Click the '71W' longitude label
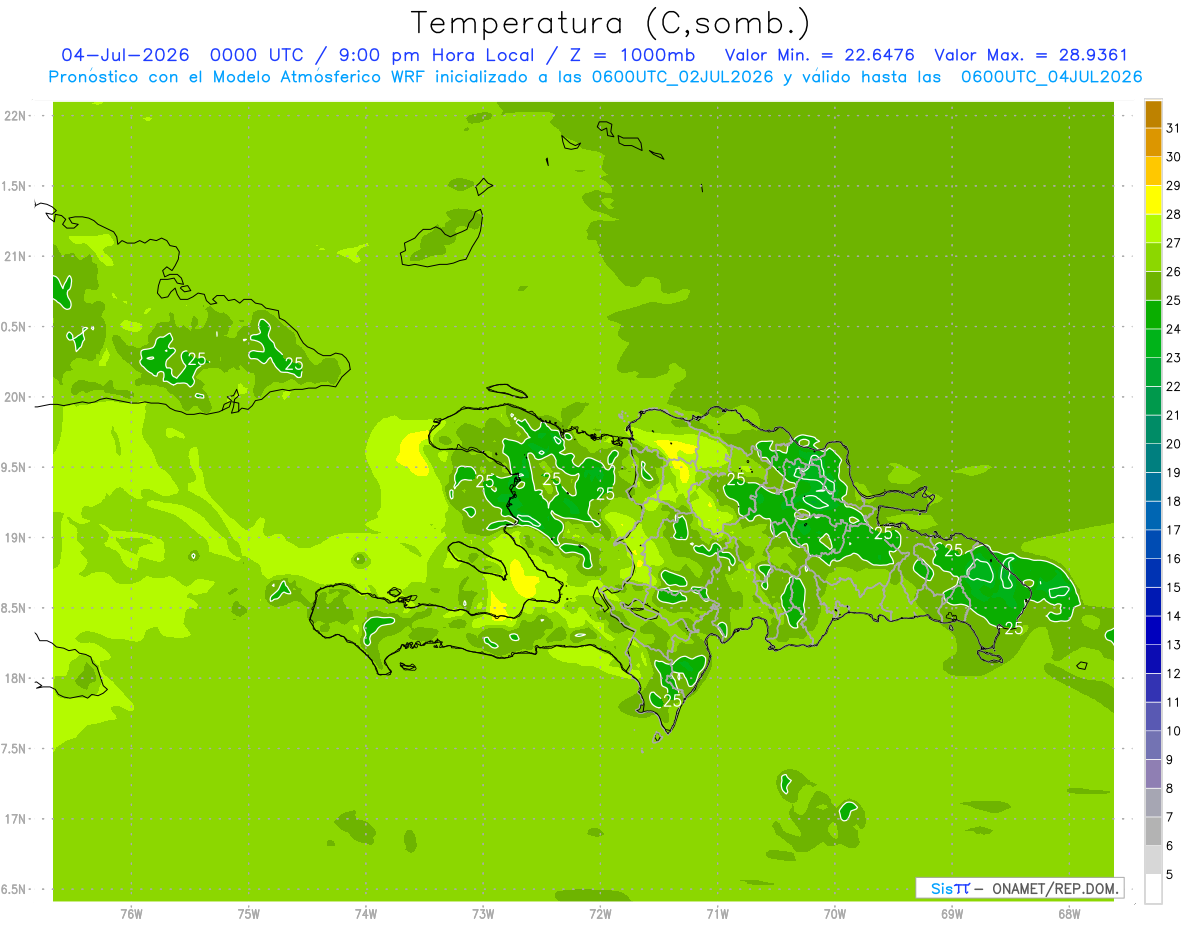 point(717,913)
